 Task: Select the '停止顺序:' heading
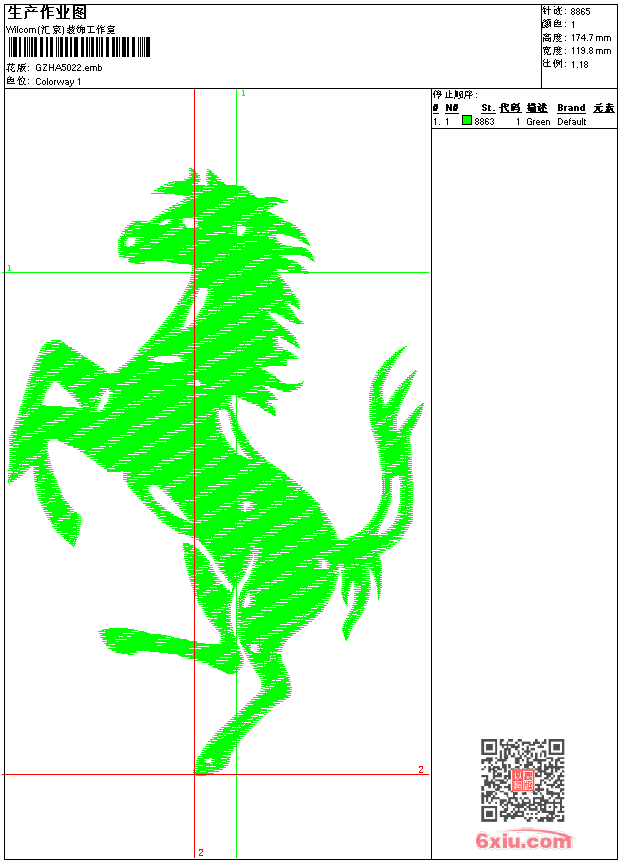click(x=455, y=95)
